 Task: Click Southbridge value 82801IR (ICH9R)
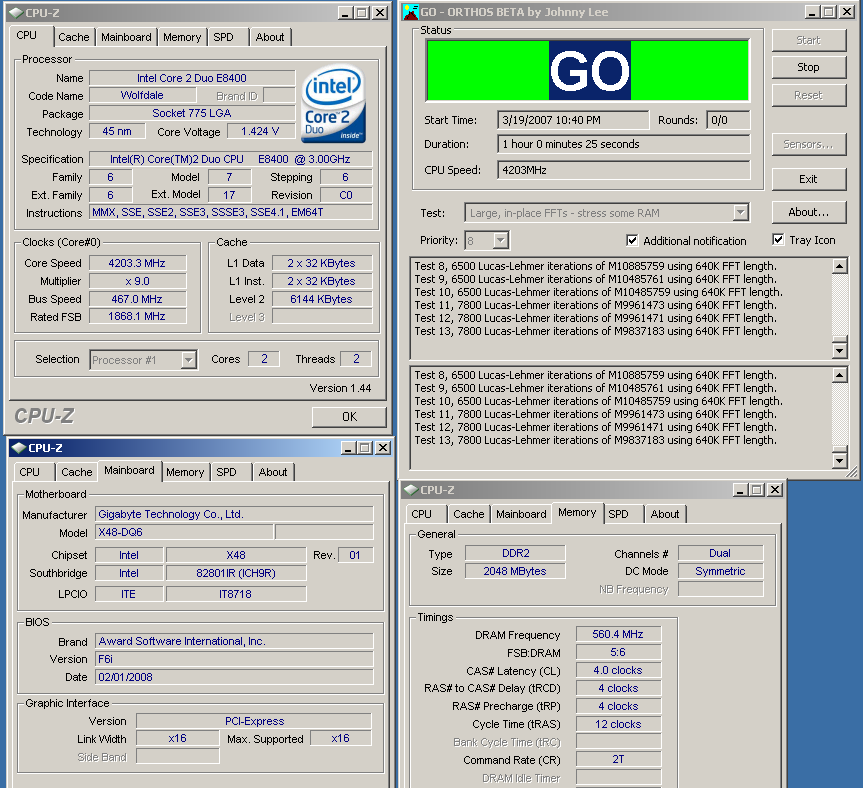point(236,573)
